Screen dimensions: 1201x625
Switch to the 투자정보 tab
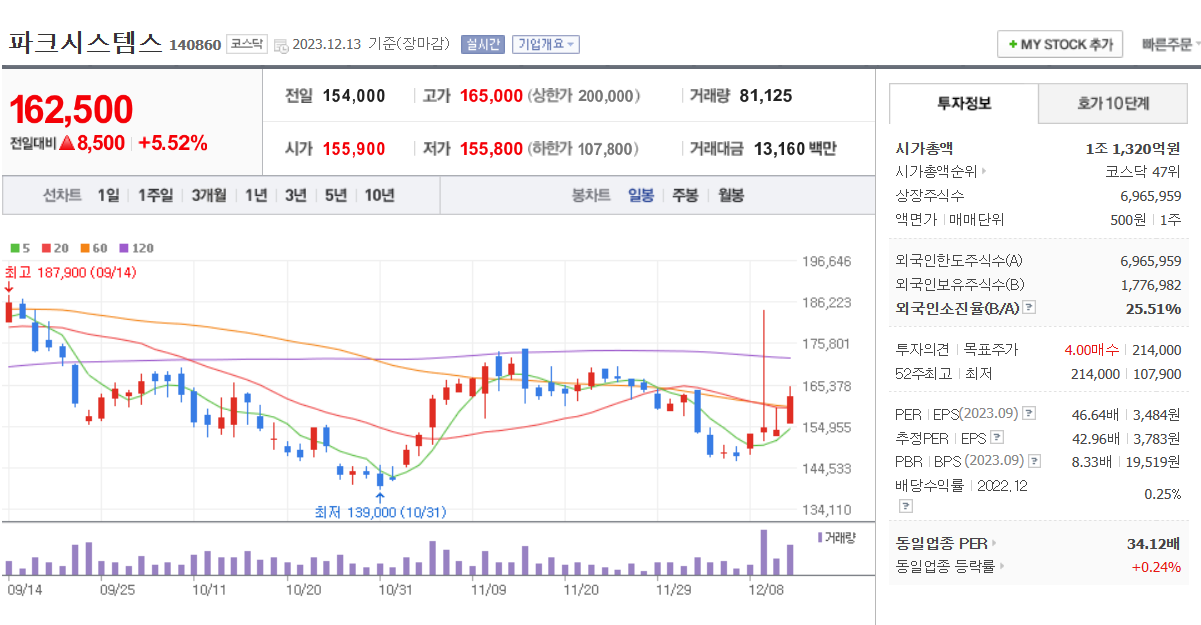pos(964,103)
